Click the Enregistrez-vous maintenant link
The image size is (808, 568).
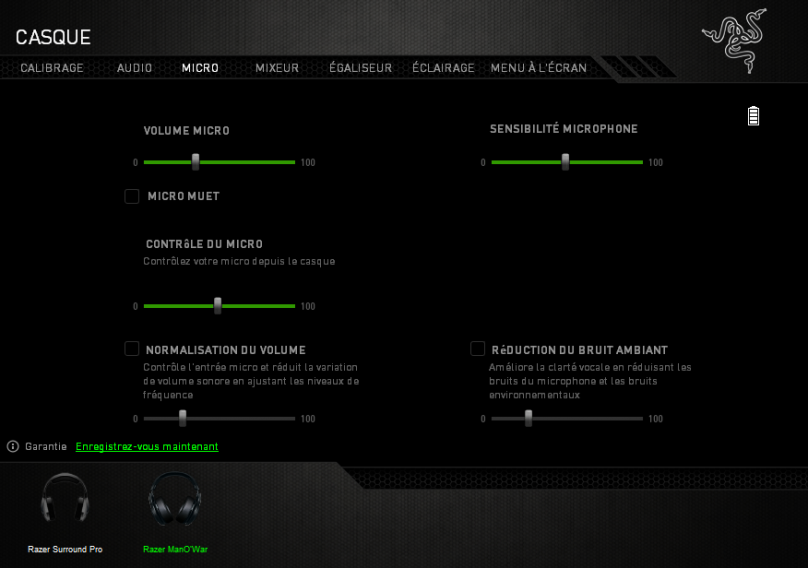tap(147, 446)
